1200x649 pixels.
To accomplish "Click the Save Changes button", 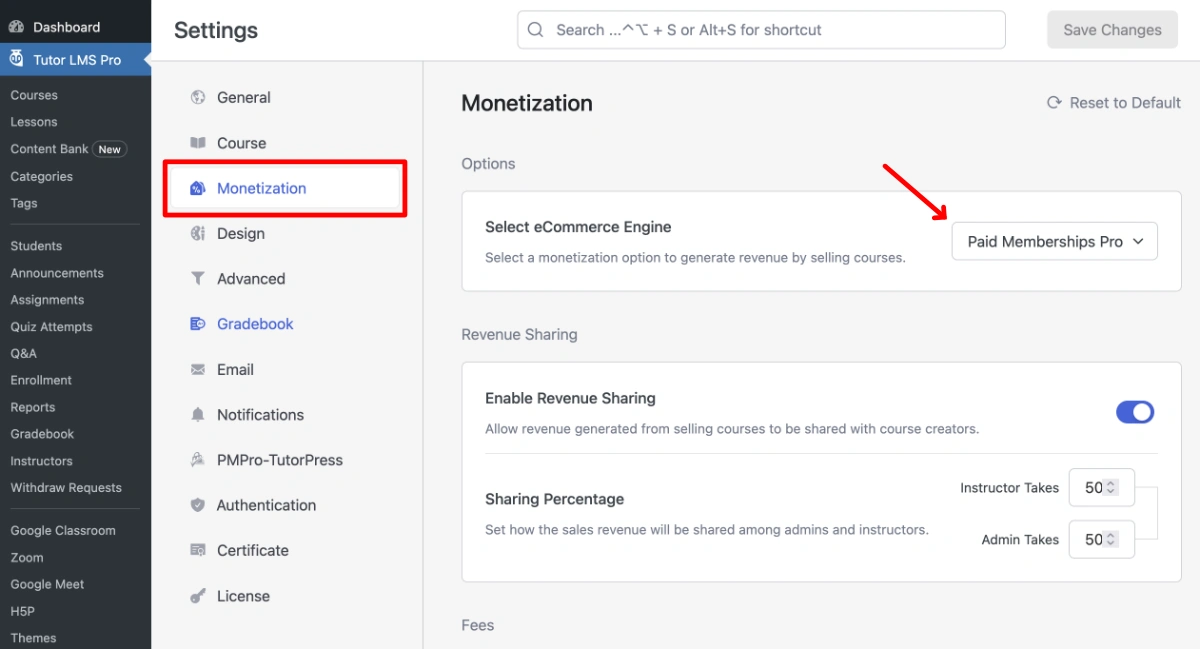I will 1112,29.
